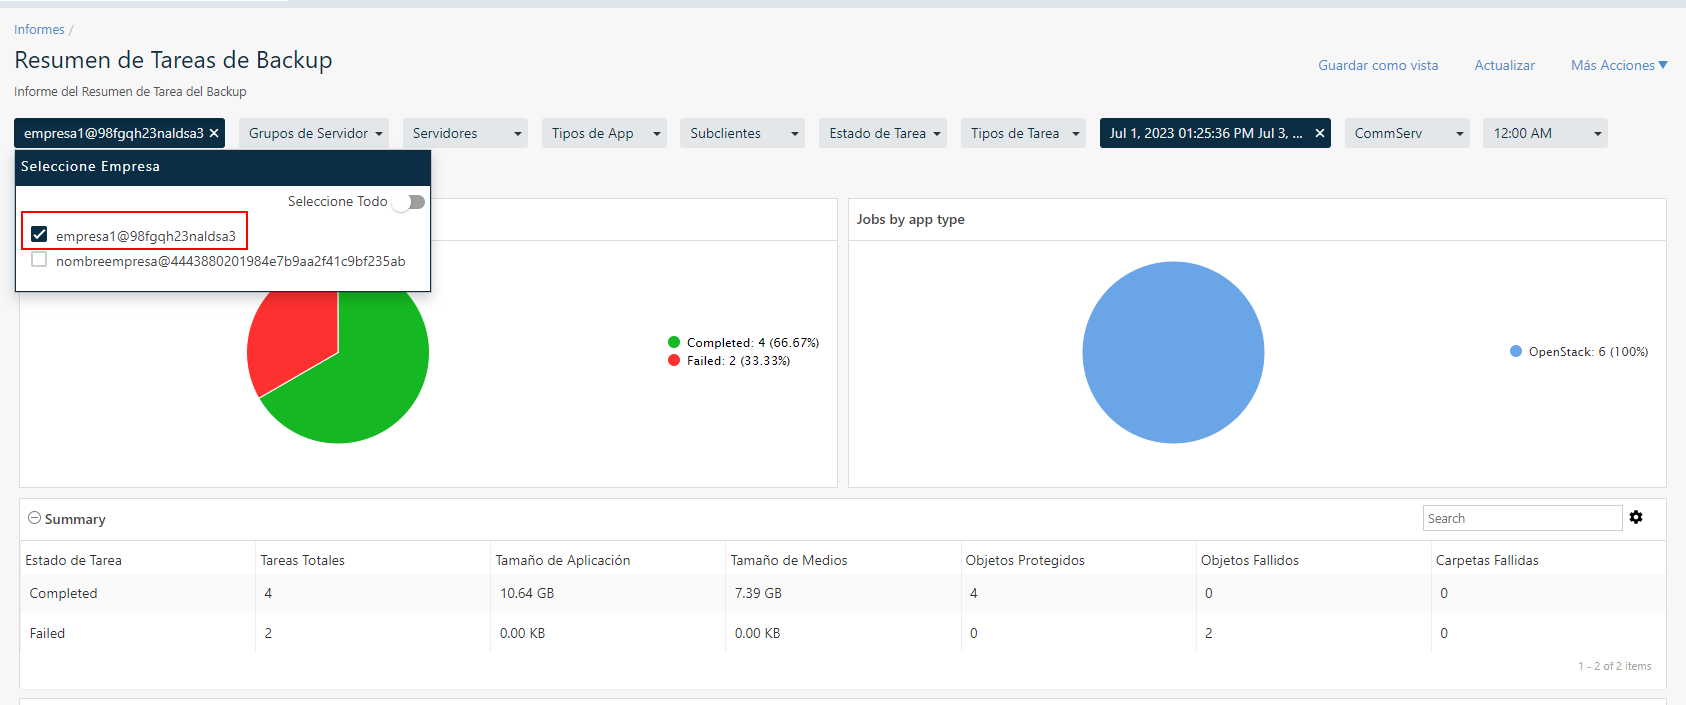Click the red Failed legend dot
The image size is (1686, 705).
674,360
